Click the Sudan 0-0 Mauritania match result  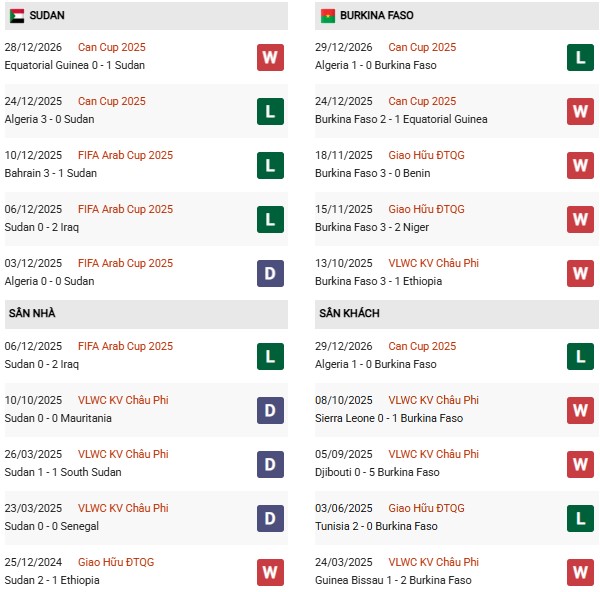point(58,418)
